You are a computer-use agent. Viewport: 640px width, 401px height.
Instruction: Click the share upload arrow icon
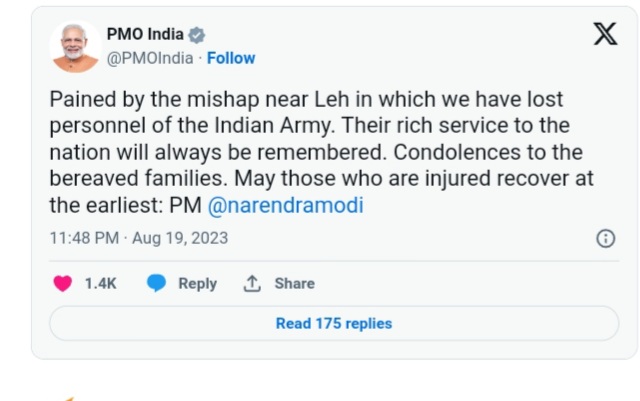click(252, 283)
